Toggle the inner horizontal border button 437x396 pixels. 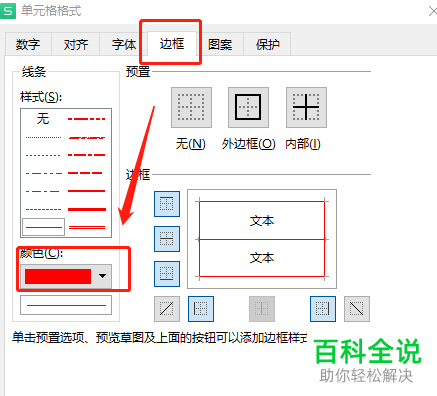[x=167, y=239]
